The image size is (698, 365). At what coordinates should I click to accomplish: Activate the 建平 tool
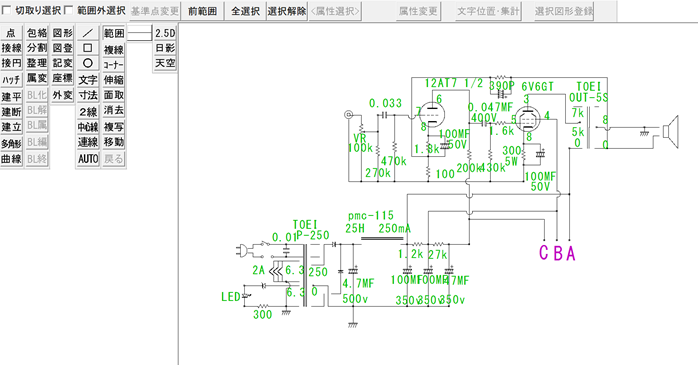(x=12, y=96)
